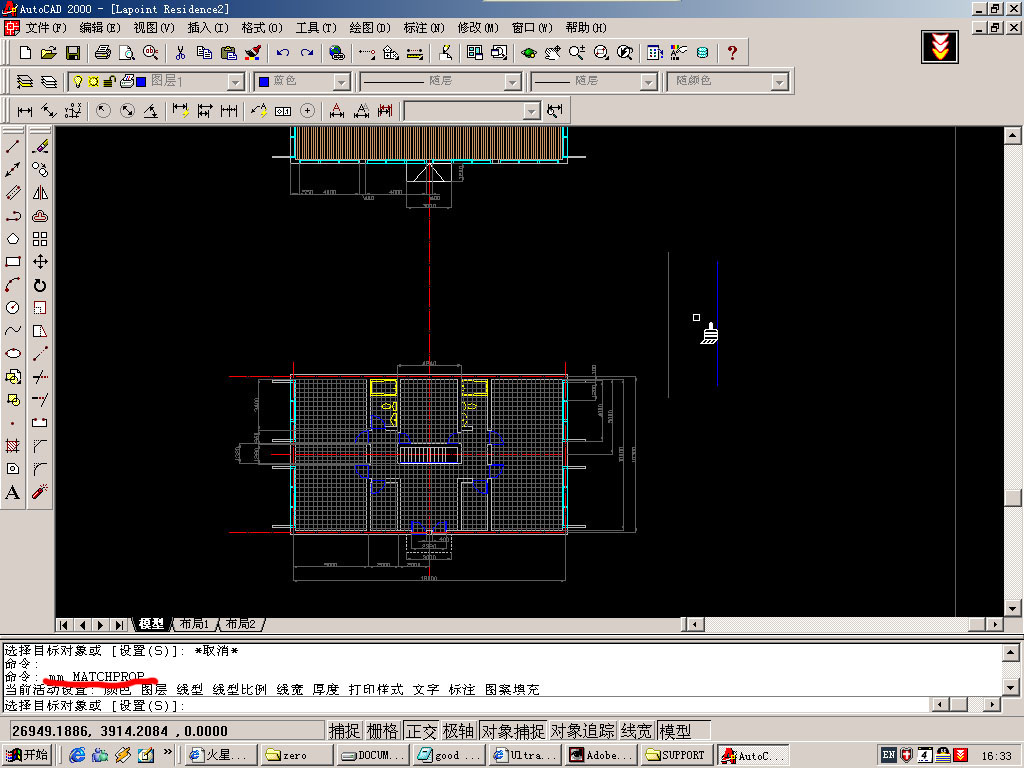
Task: Click the 开始 Start button
Action: pyautogui.click(x=28, y=755)
